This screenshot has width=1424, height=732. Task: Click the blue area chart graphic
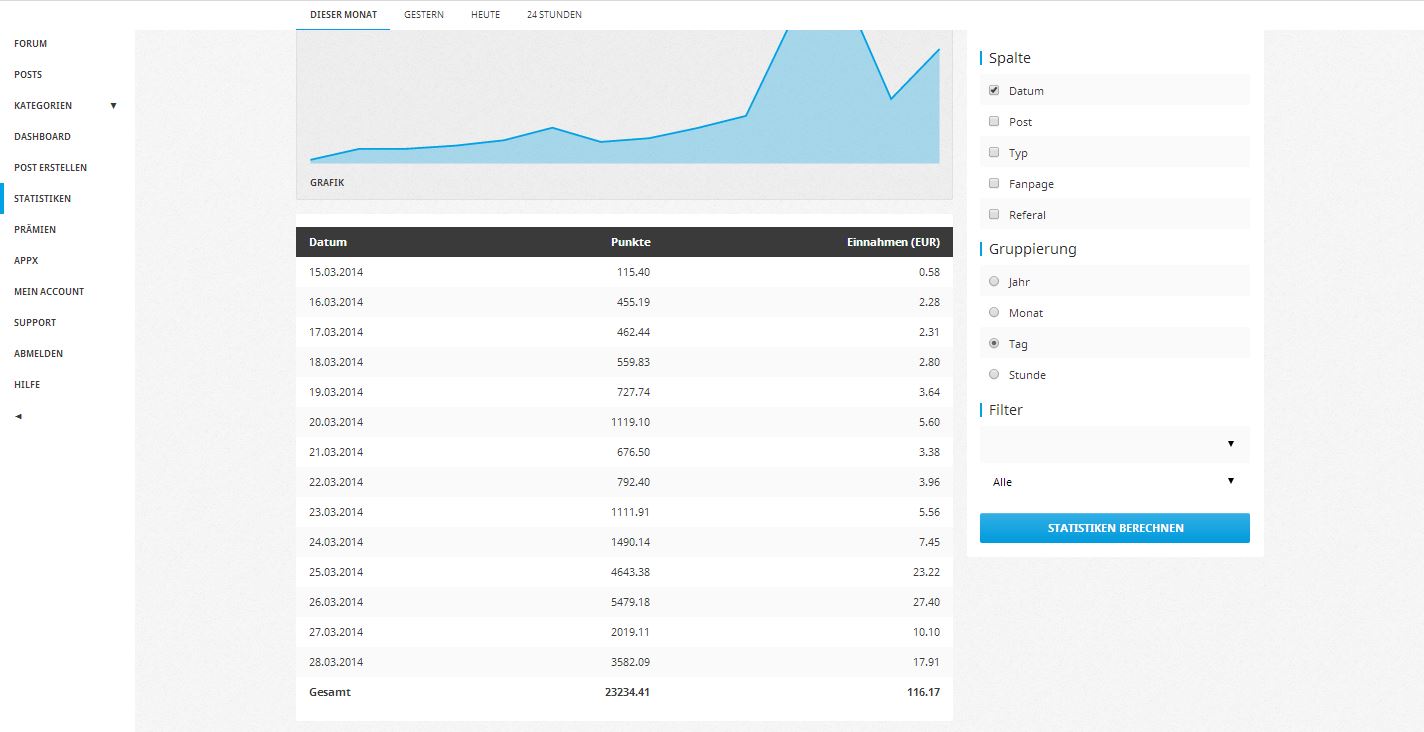click(x=624, y=110)
